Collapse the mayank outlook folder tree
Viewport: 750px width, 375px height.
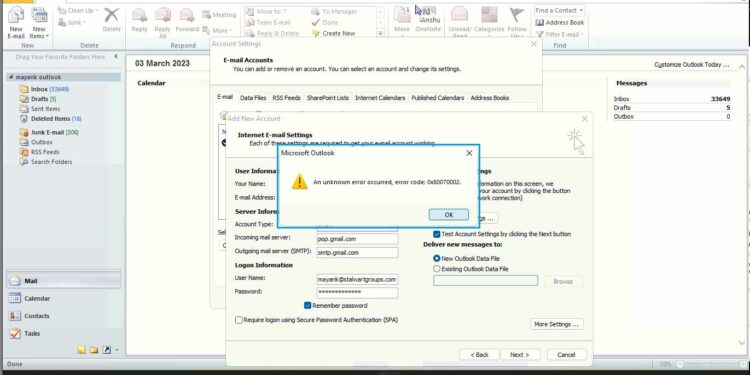tap(11, 77)
